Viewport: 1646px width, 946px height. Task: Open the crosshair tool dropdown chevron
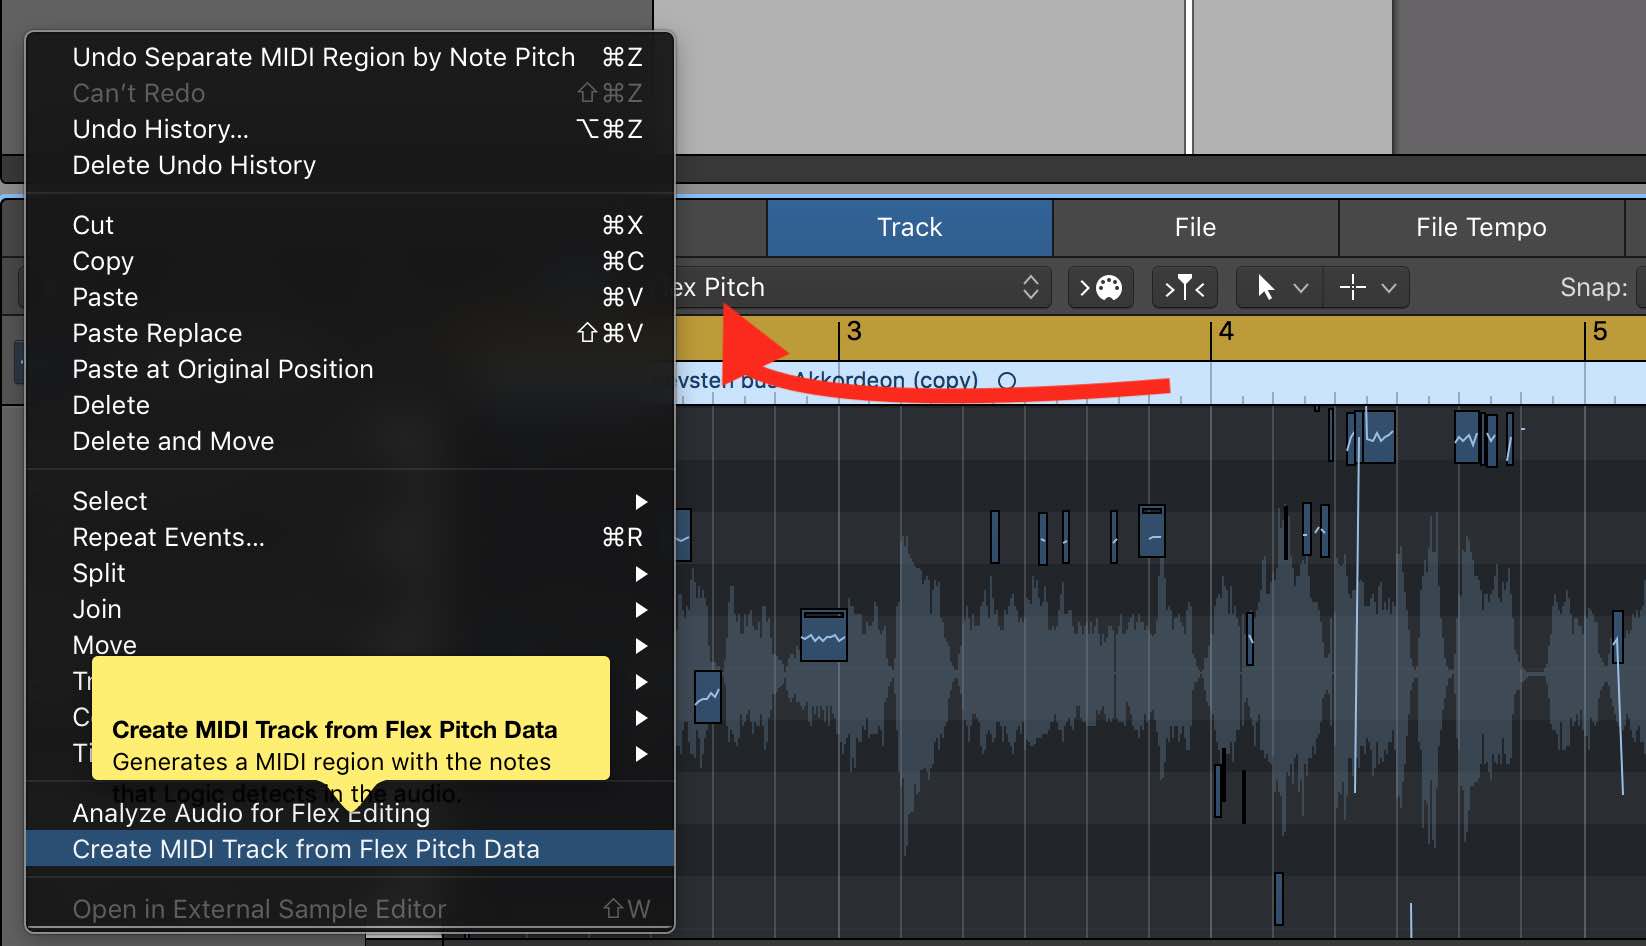tap(1389, 288)
